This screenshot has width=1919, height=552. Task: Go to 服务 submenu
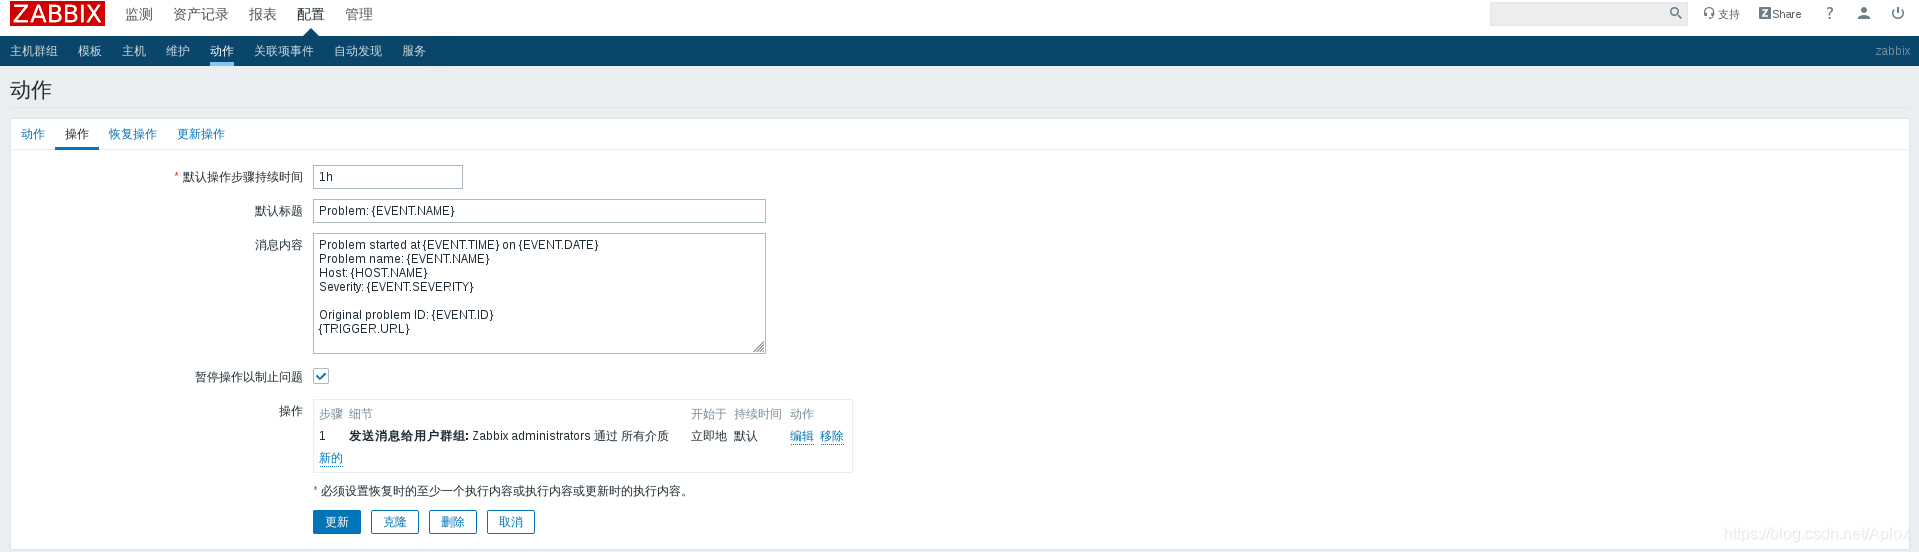414,51
